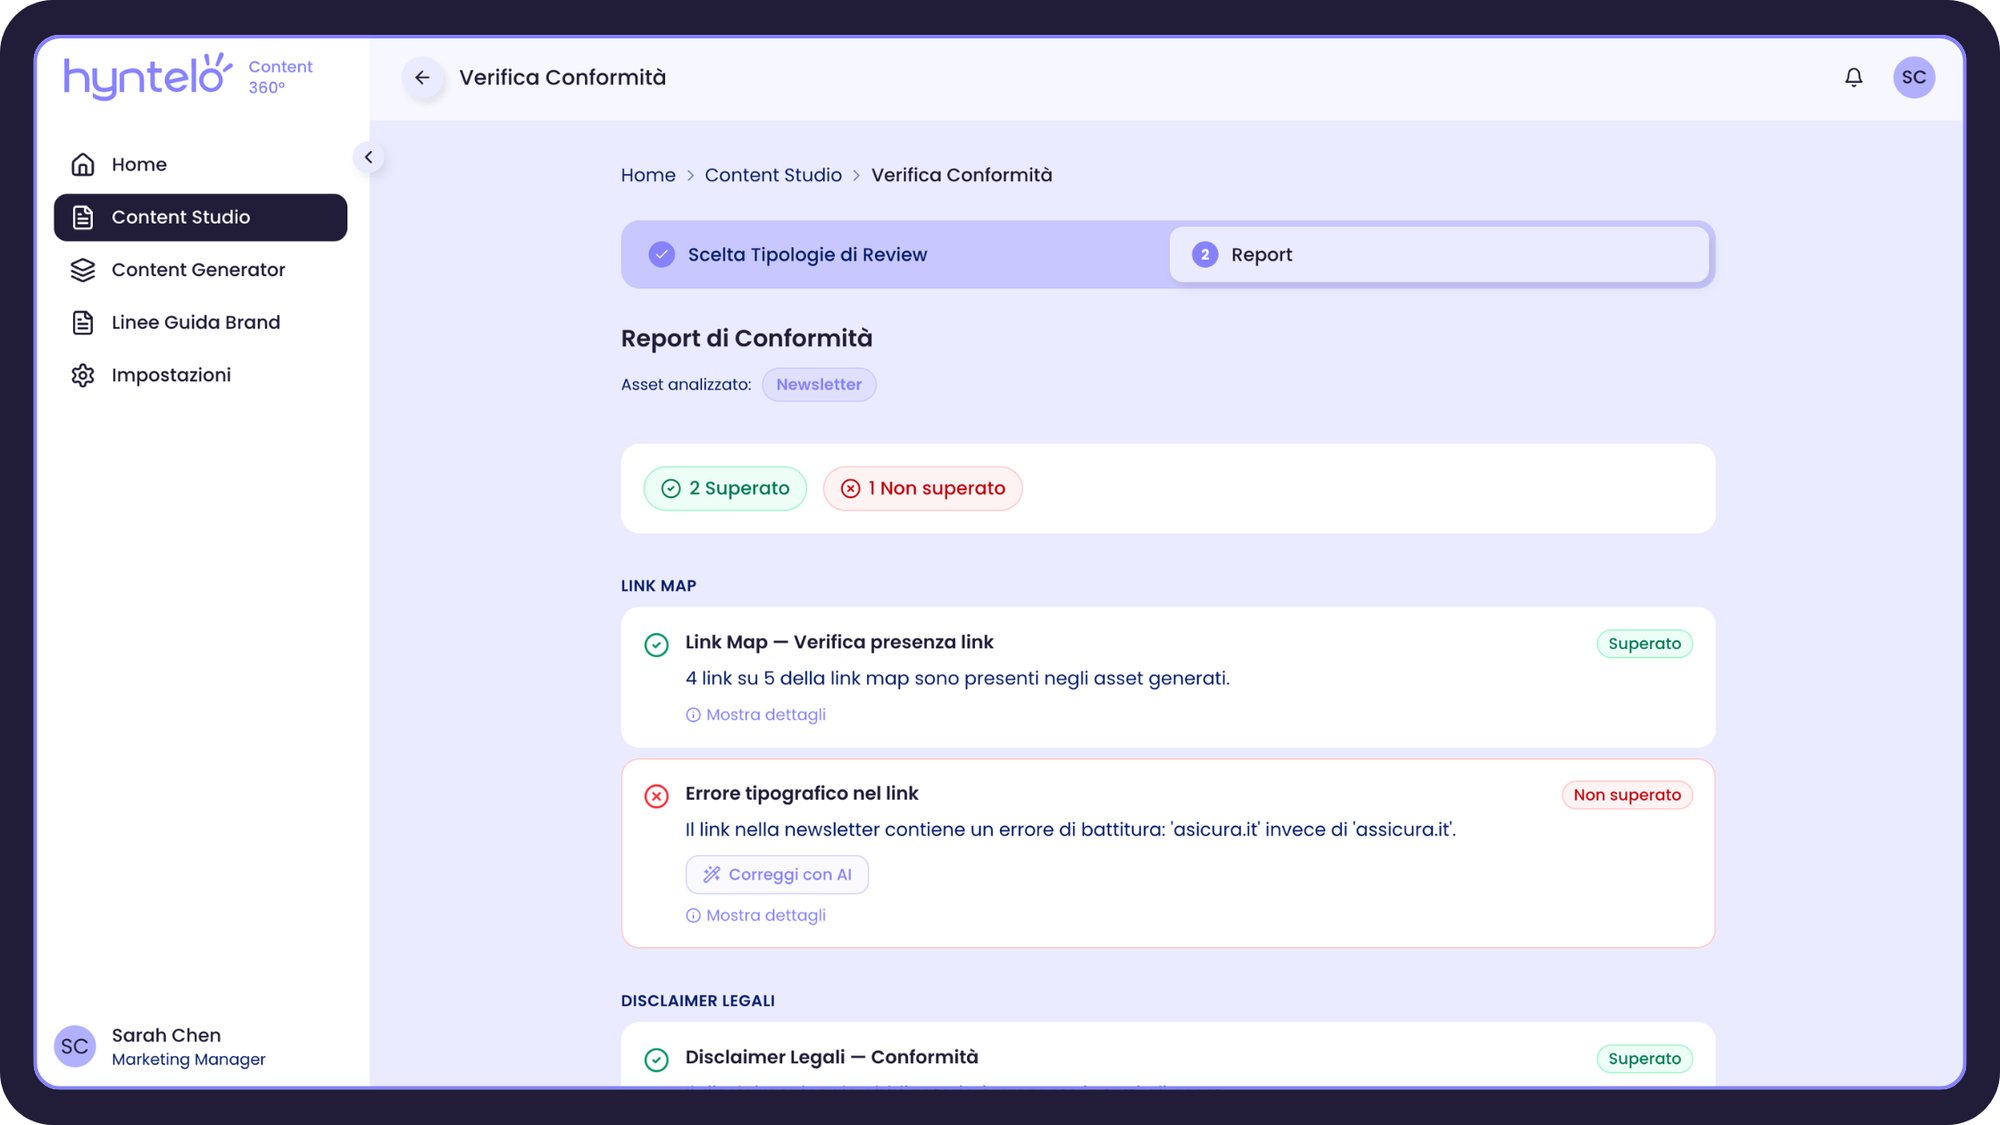Click the Verifica Conformità breadcrumb text
The height and width of the screenshot is (1125, 2000).
(x=961, y=175)
